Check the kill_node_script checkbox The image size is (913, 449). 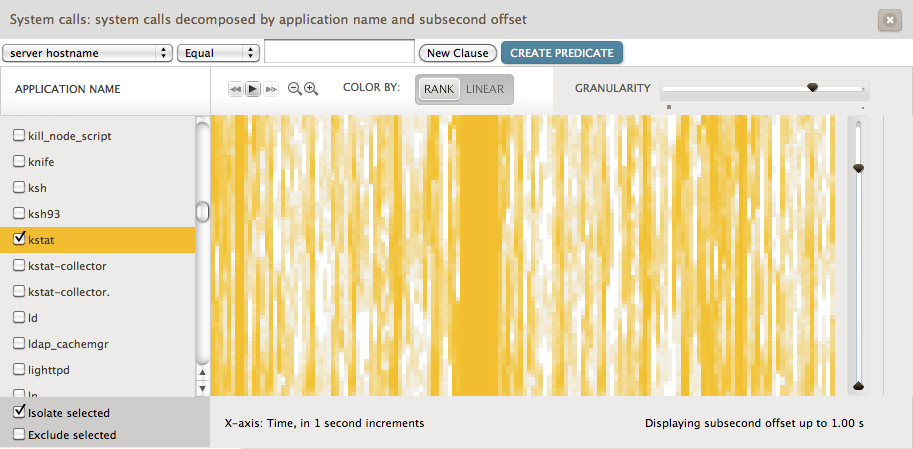tap(19, 134)
